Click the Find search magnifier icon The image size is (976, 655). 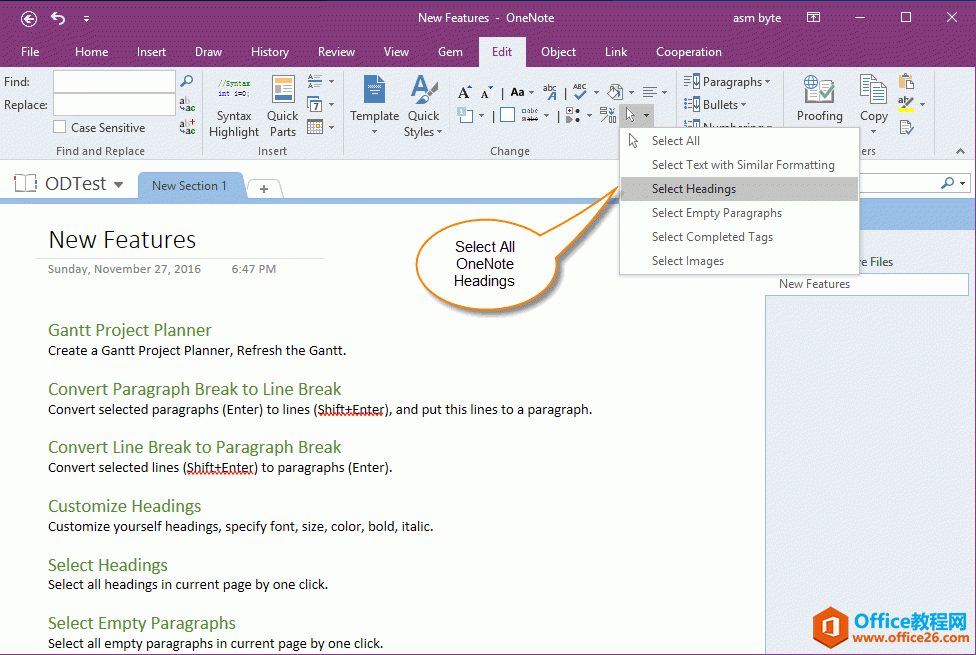pyautogui.click(x=186, y=81)
